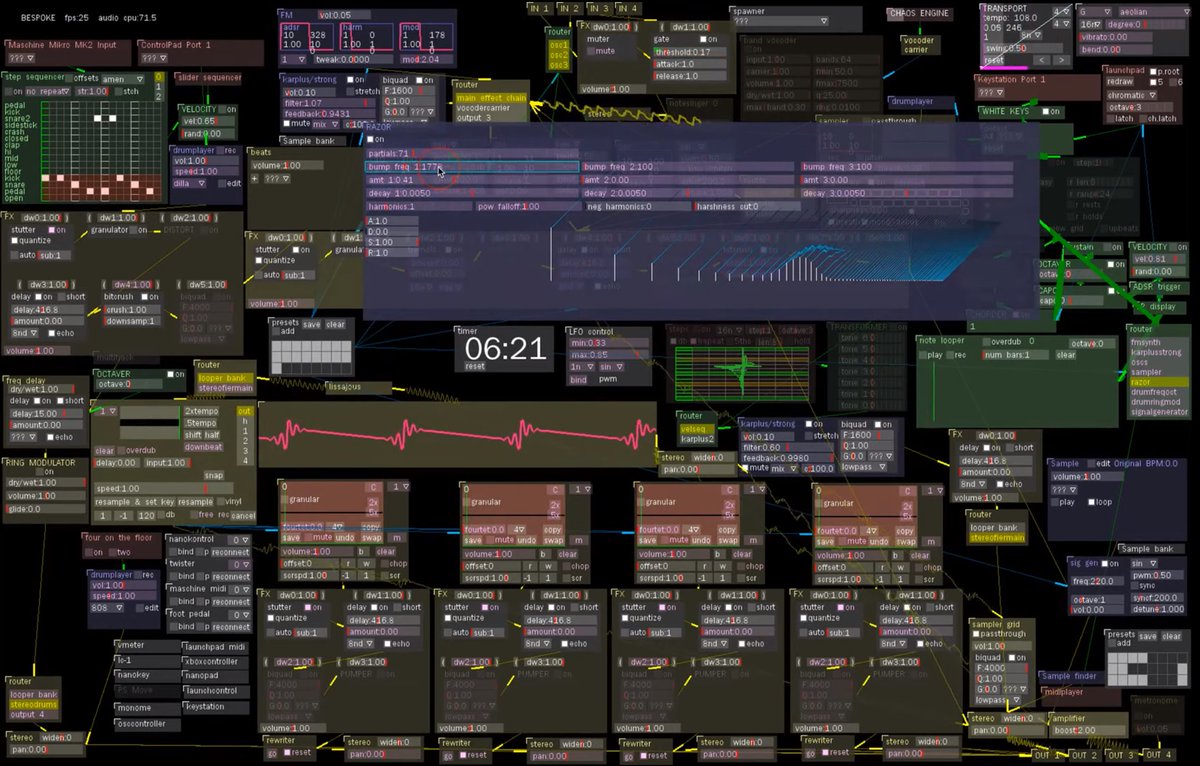Image resolution: width=1200 pixels, height=766 pixels.
Task: Click the forward arrow in the TRANSPORT module
Action: pos(1060,60)
